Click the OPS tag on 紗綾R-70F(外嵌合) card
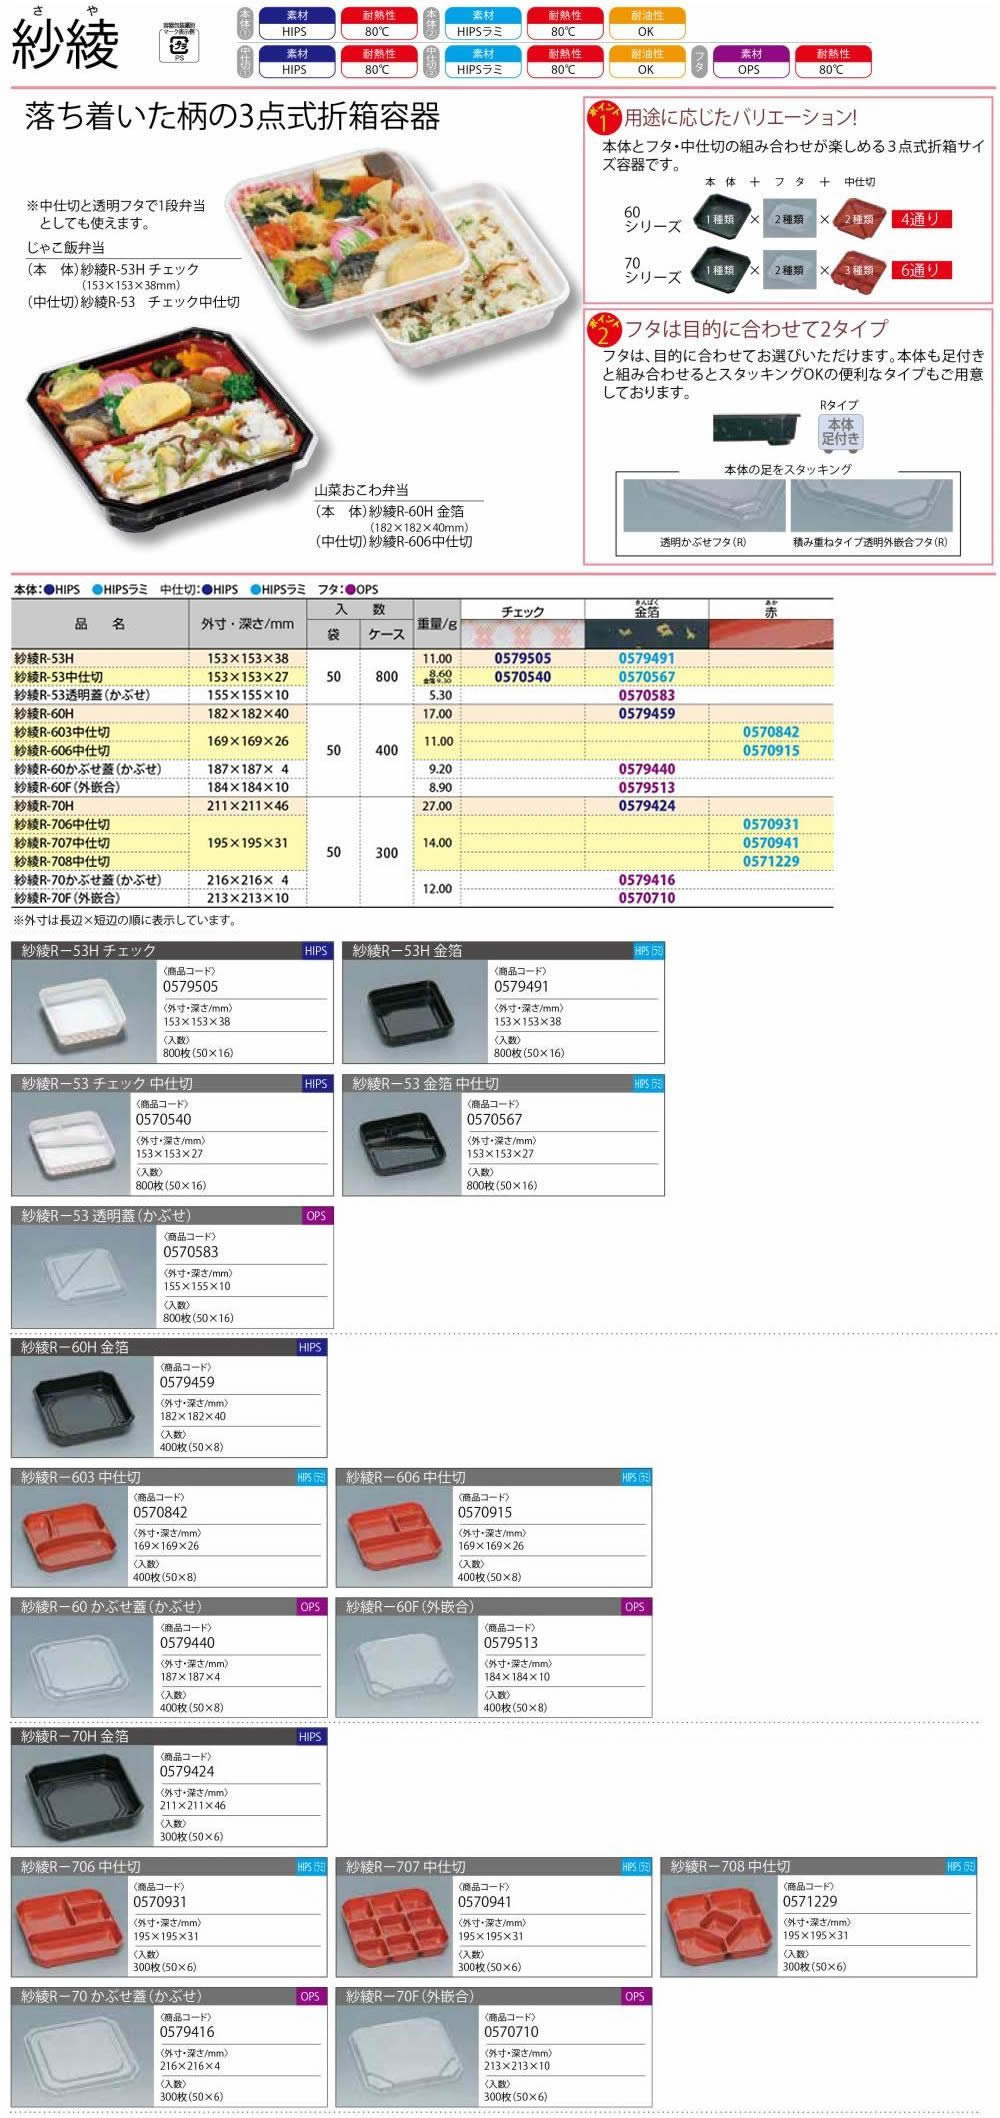 point(634,1996)
